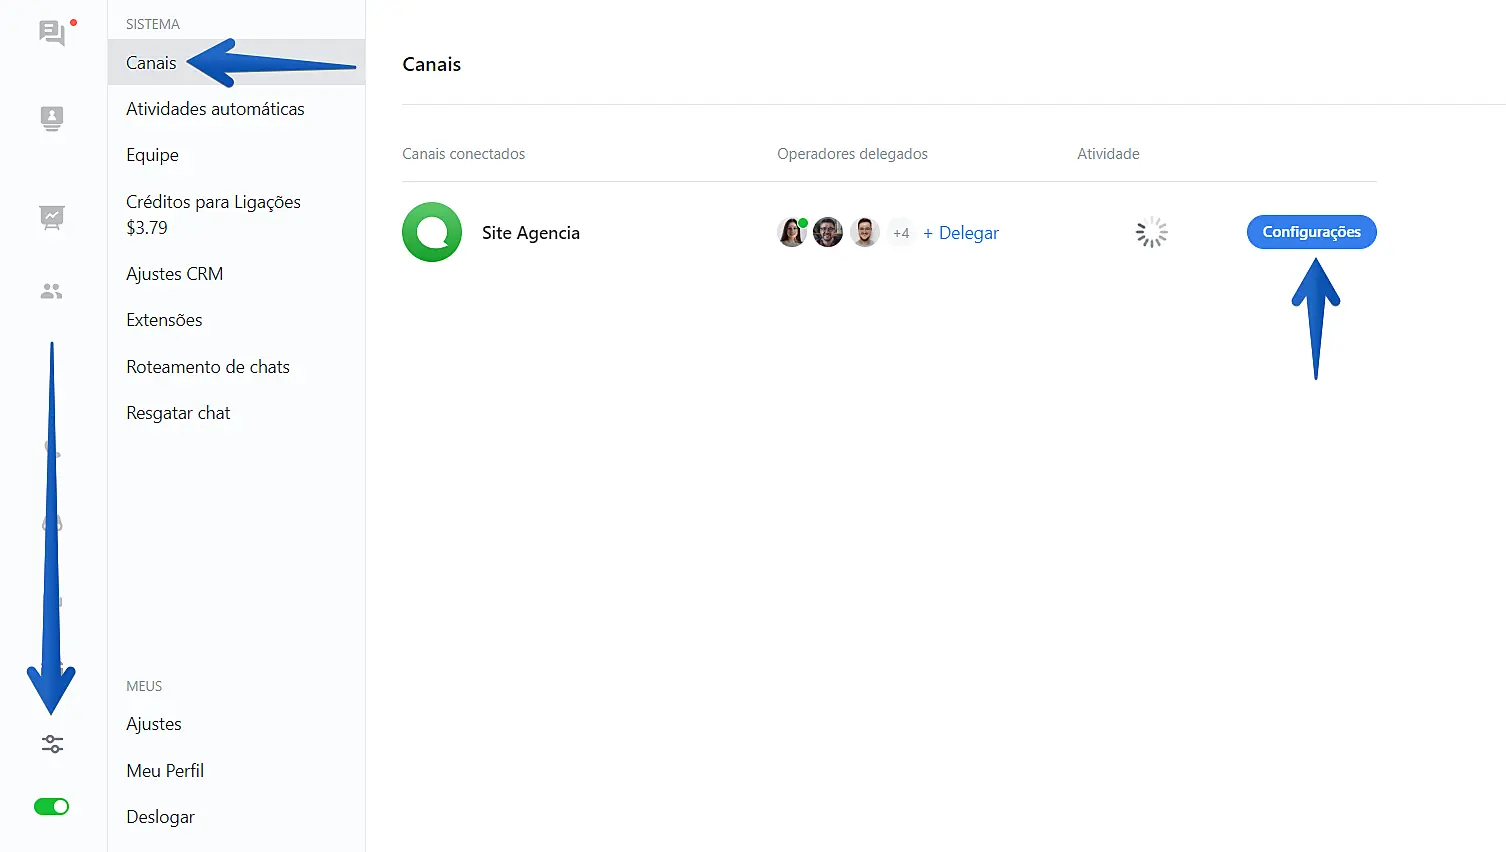The height and width of the screenshot is (852, 1506).
Task: Click the + Delegar link
Action: [961, 233]
